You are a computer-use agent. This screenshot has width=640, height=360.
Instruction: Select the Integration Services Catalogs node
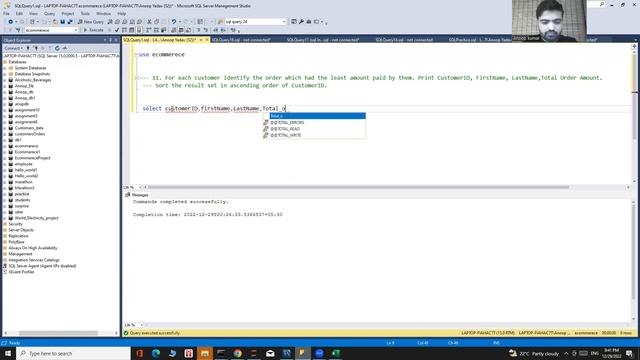(x=34, y=260)
